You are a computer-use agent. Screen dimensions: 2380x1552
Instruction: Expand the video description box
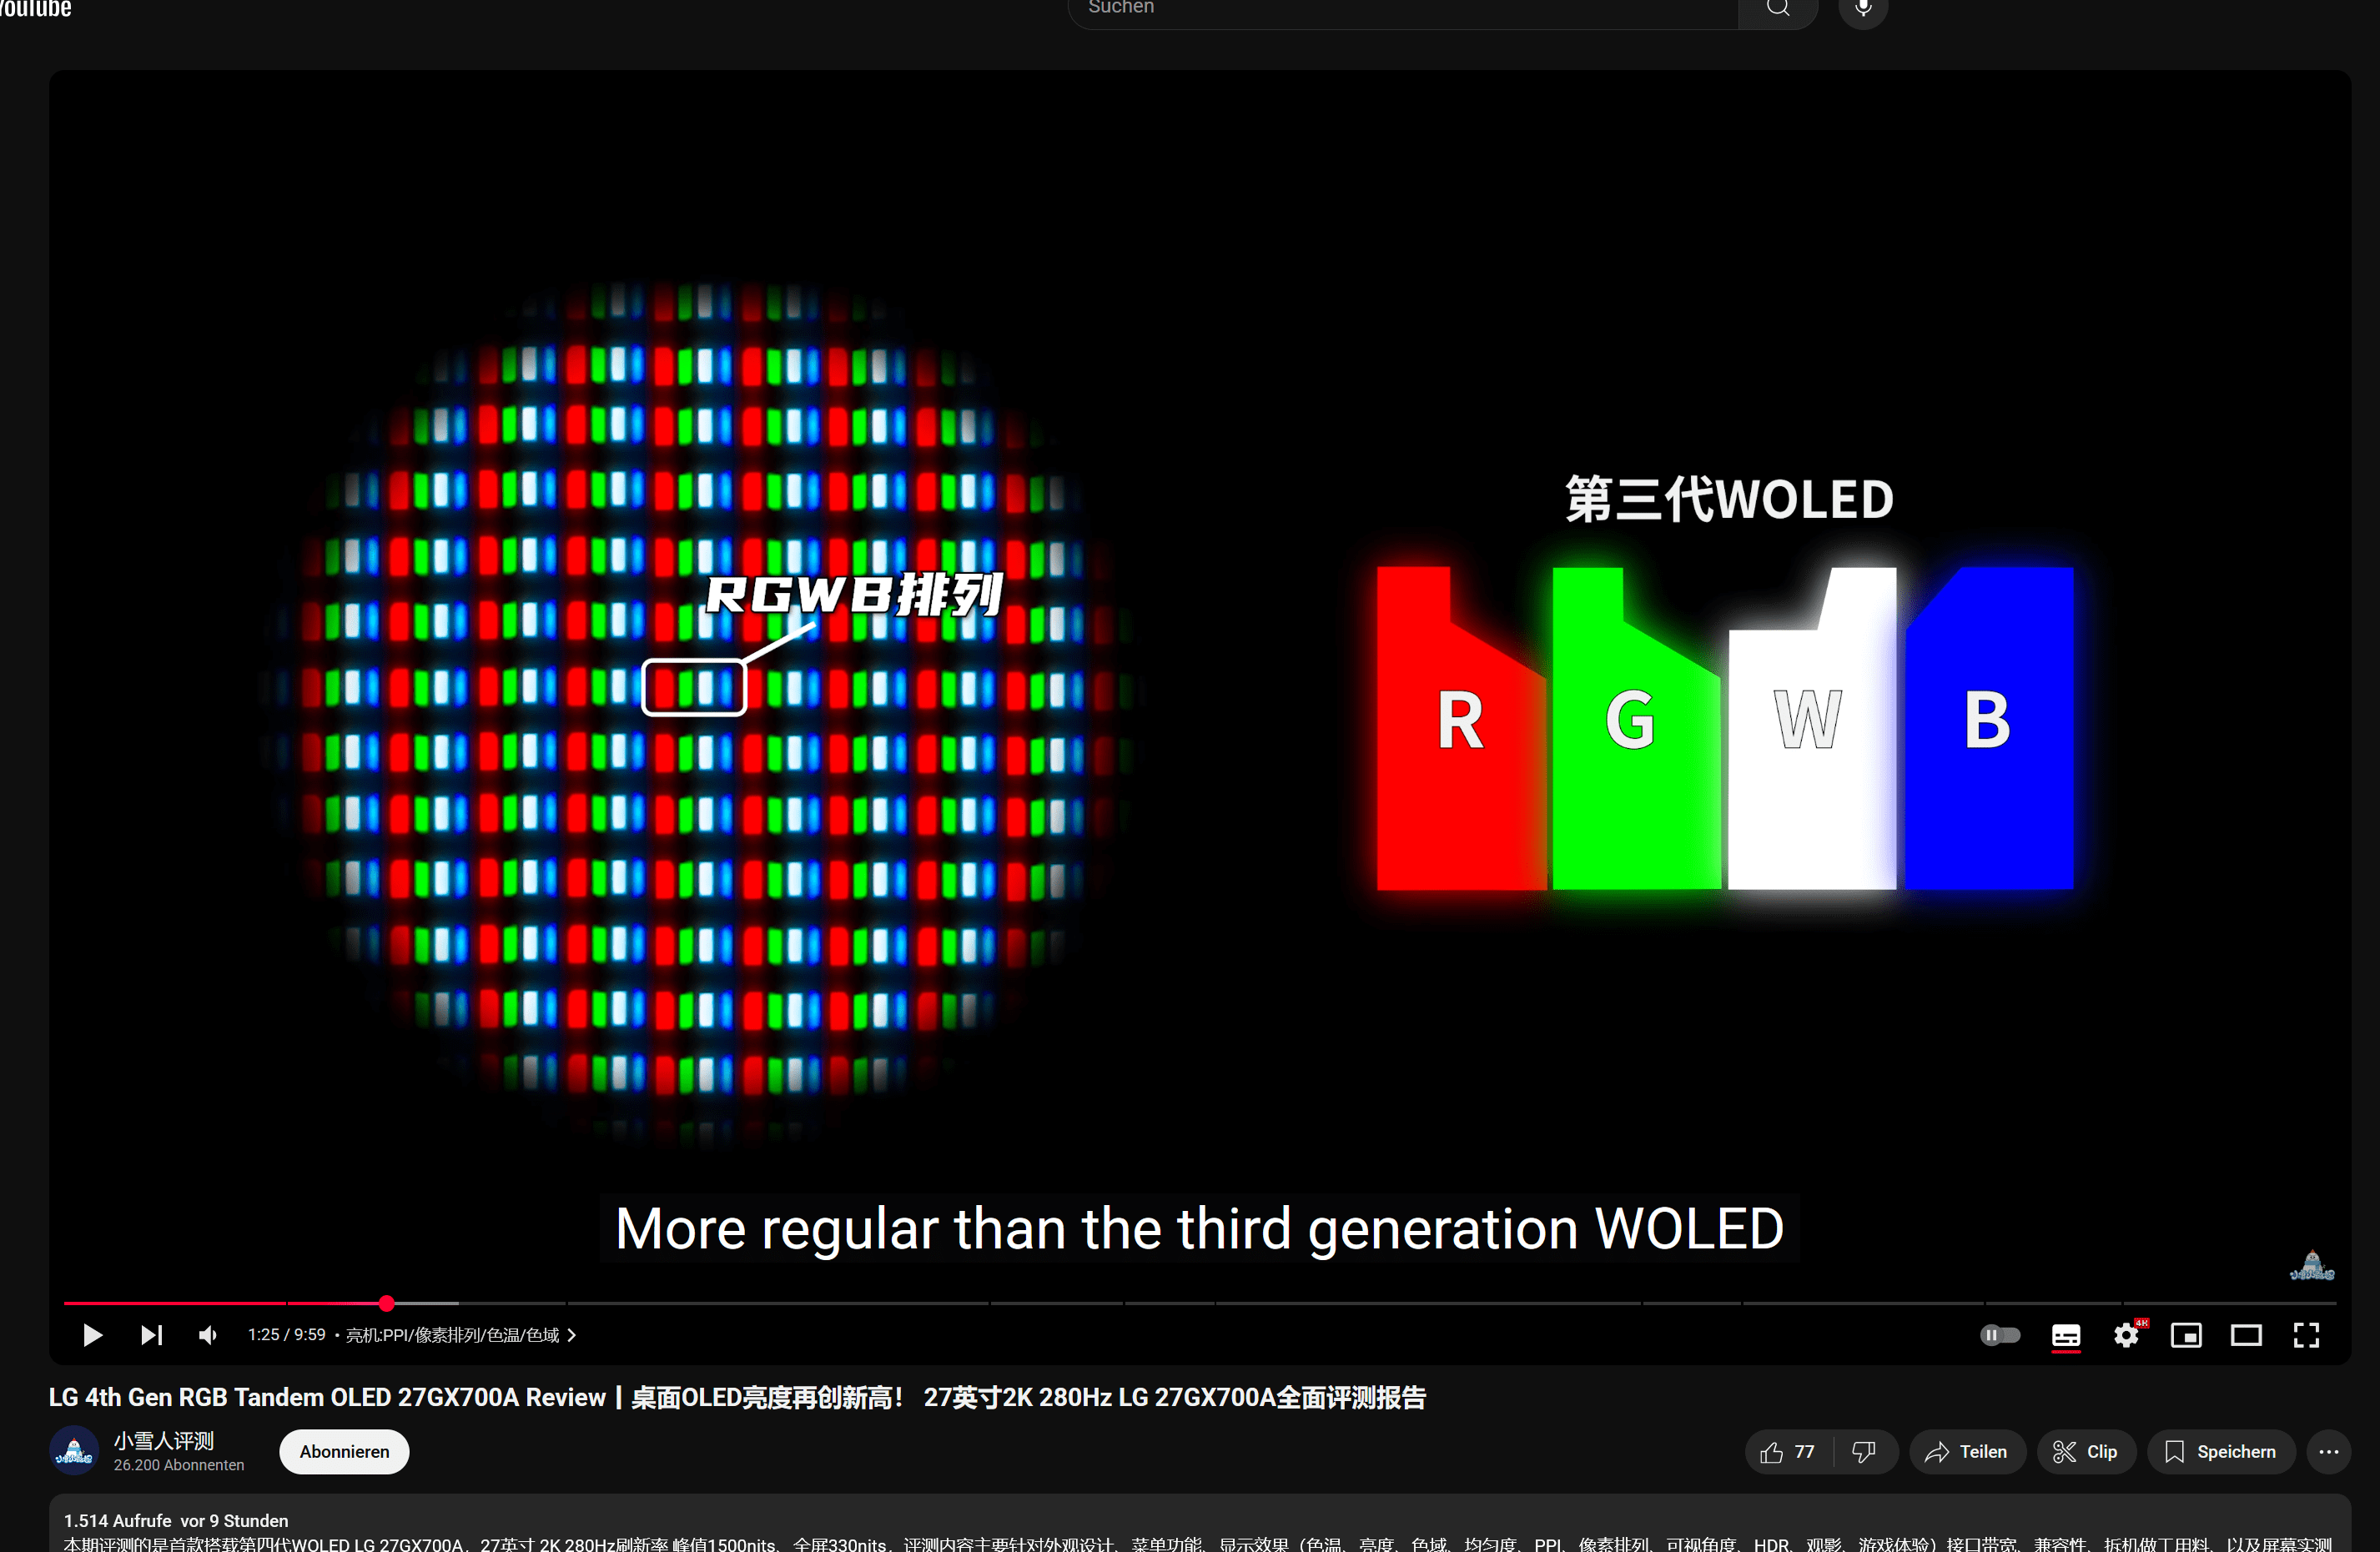[x=1200, y=1524]
